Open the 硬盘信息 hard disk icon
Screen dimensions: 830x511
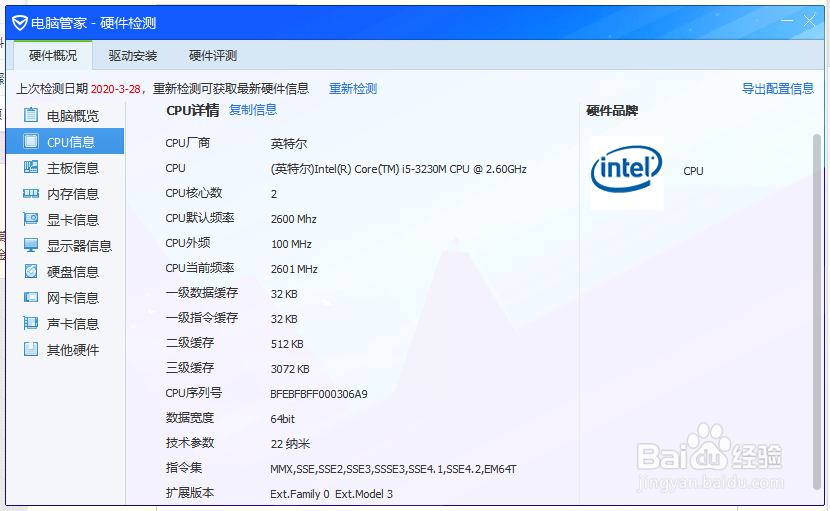[31, 271]
